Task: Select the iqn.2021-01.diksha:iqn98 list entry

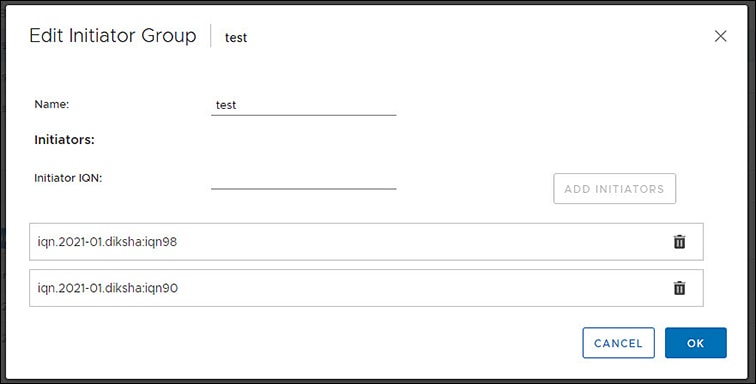Action: click(366, 242)
